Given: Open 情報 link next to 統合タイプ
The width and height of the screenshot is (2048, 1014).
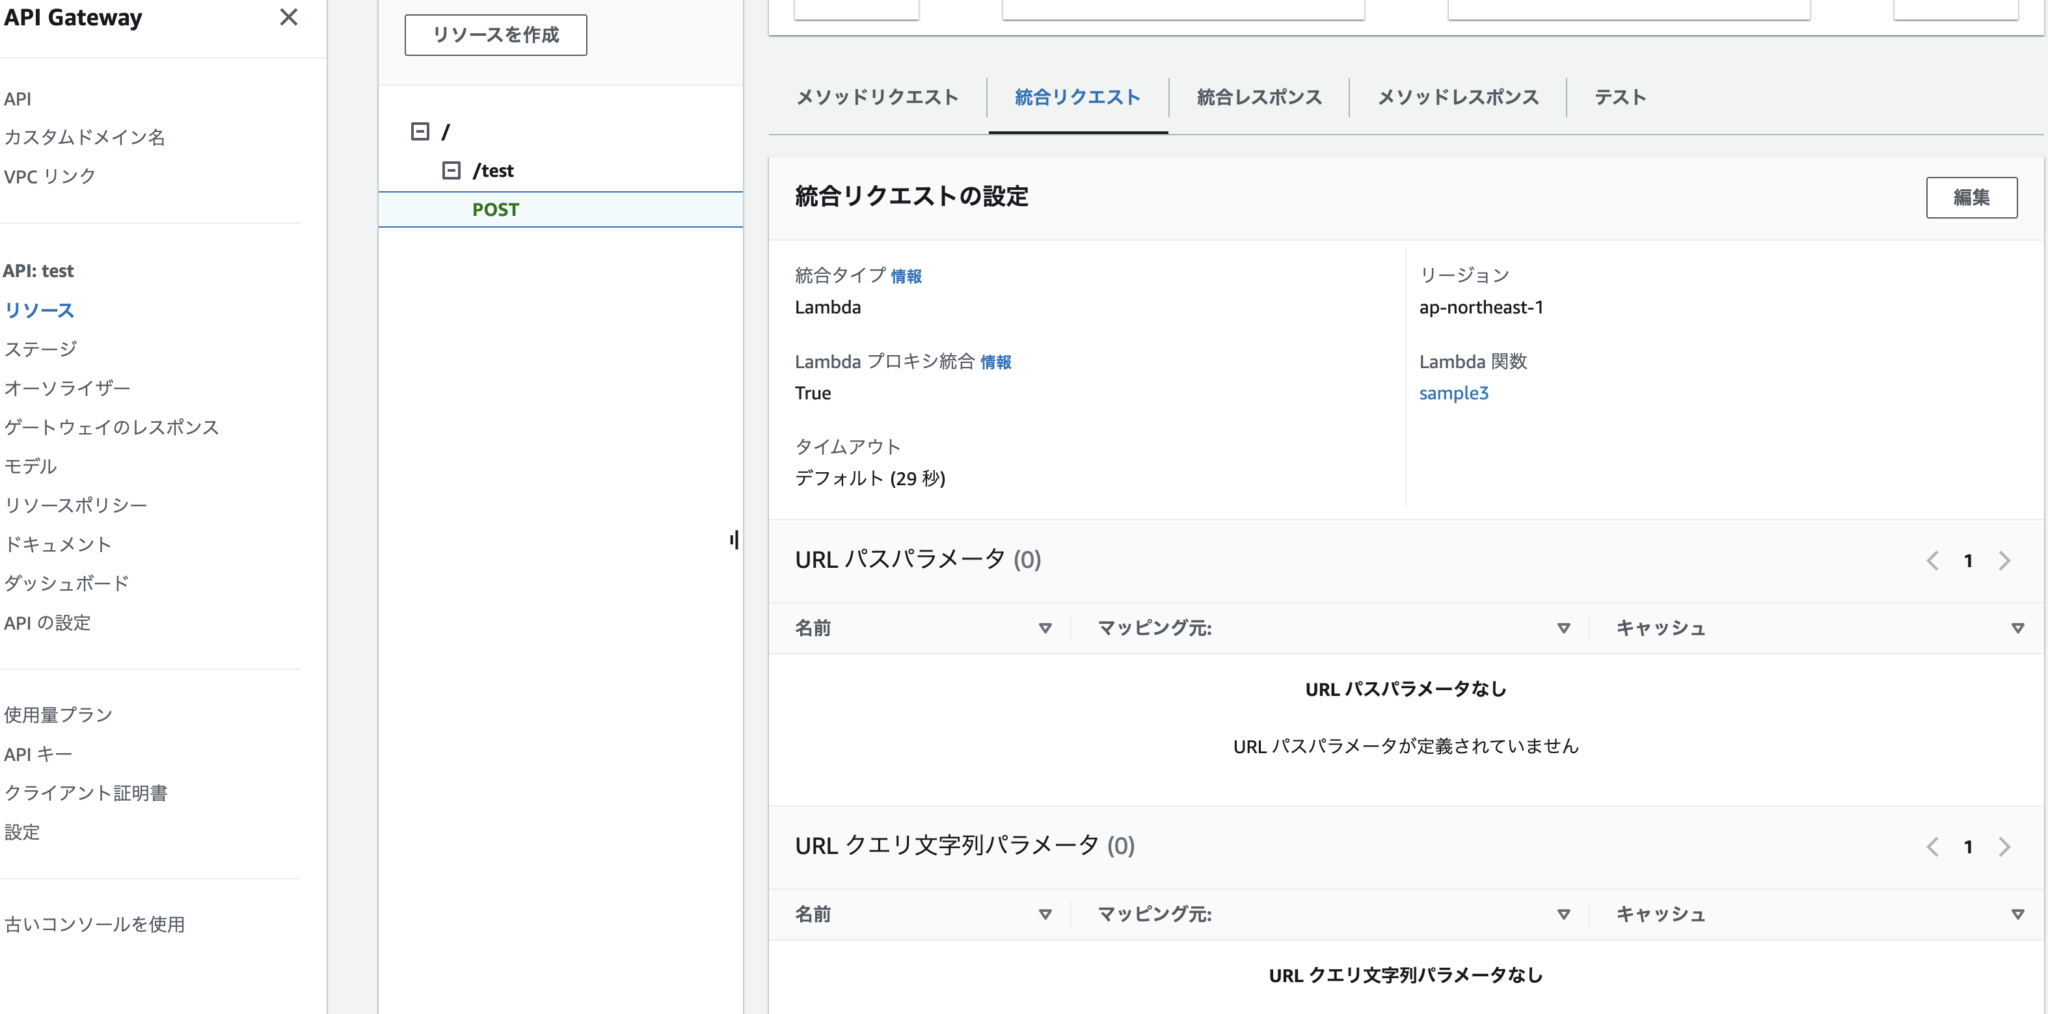Looking at the screenshot, I should (x=906, y=276).
